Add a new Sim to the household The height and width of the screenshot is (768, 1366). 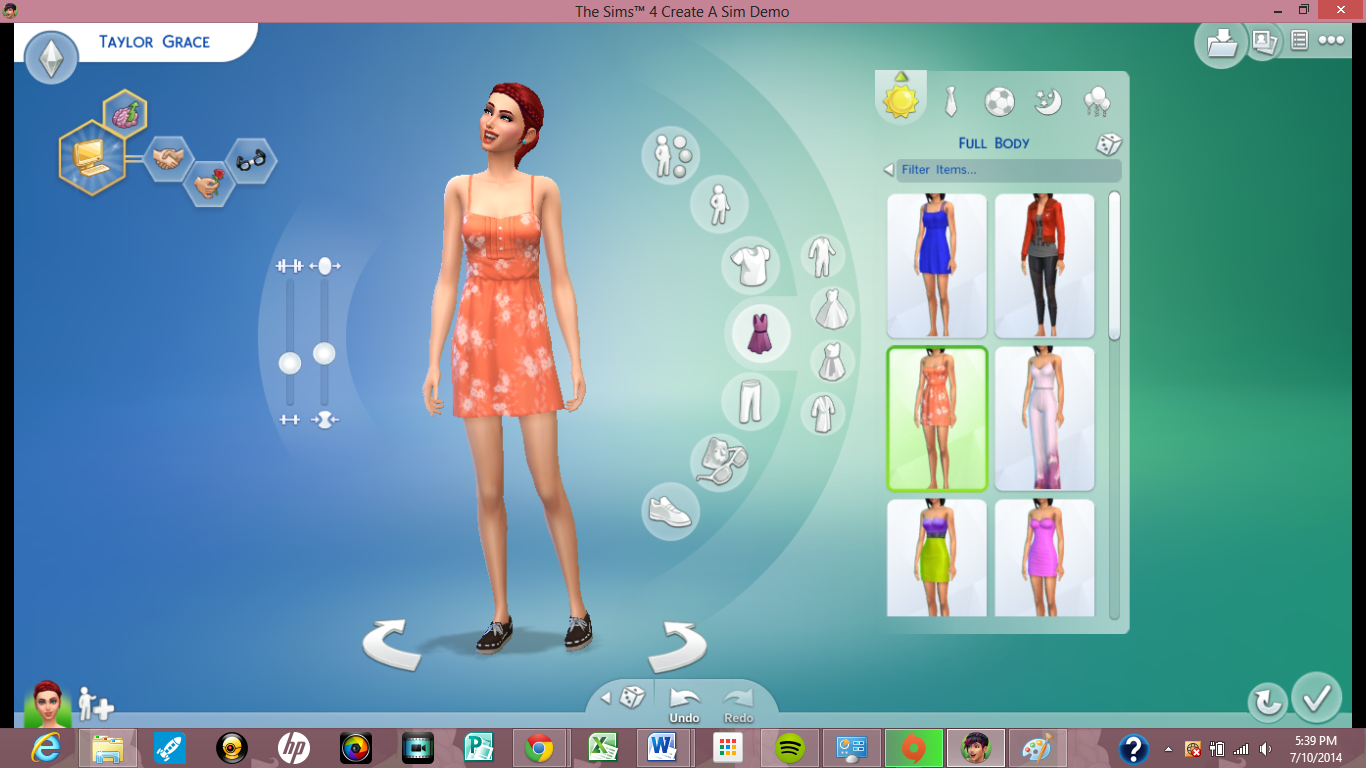tap(95, 704)
